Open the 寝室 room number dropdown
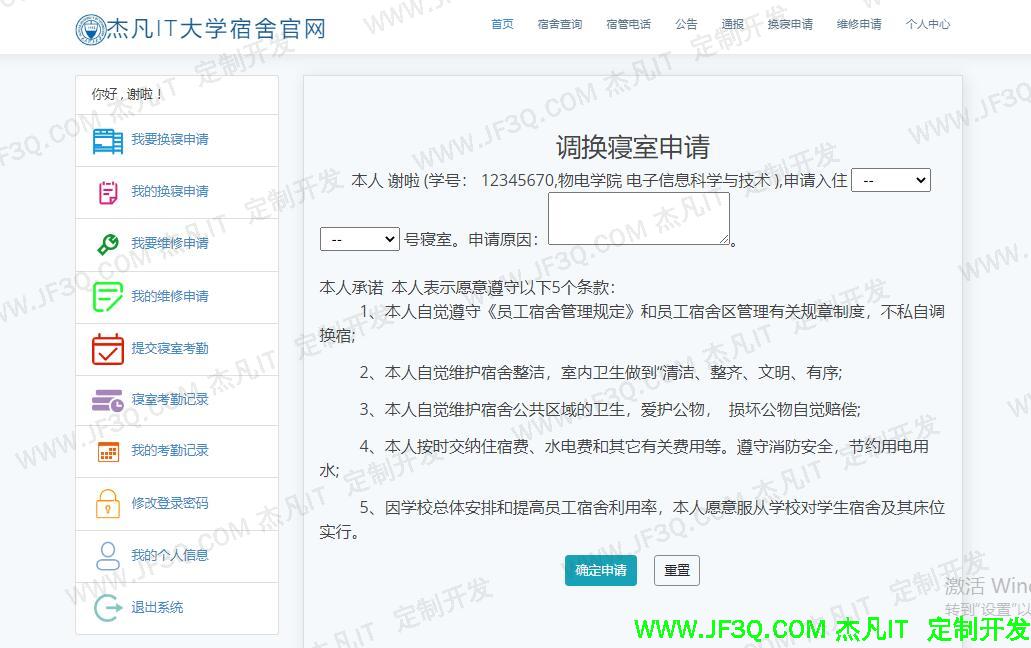 pos(359,239)
